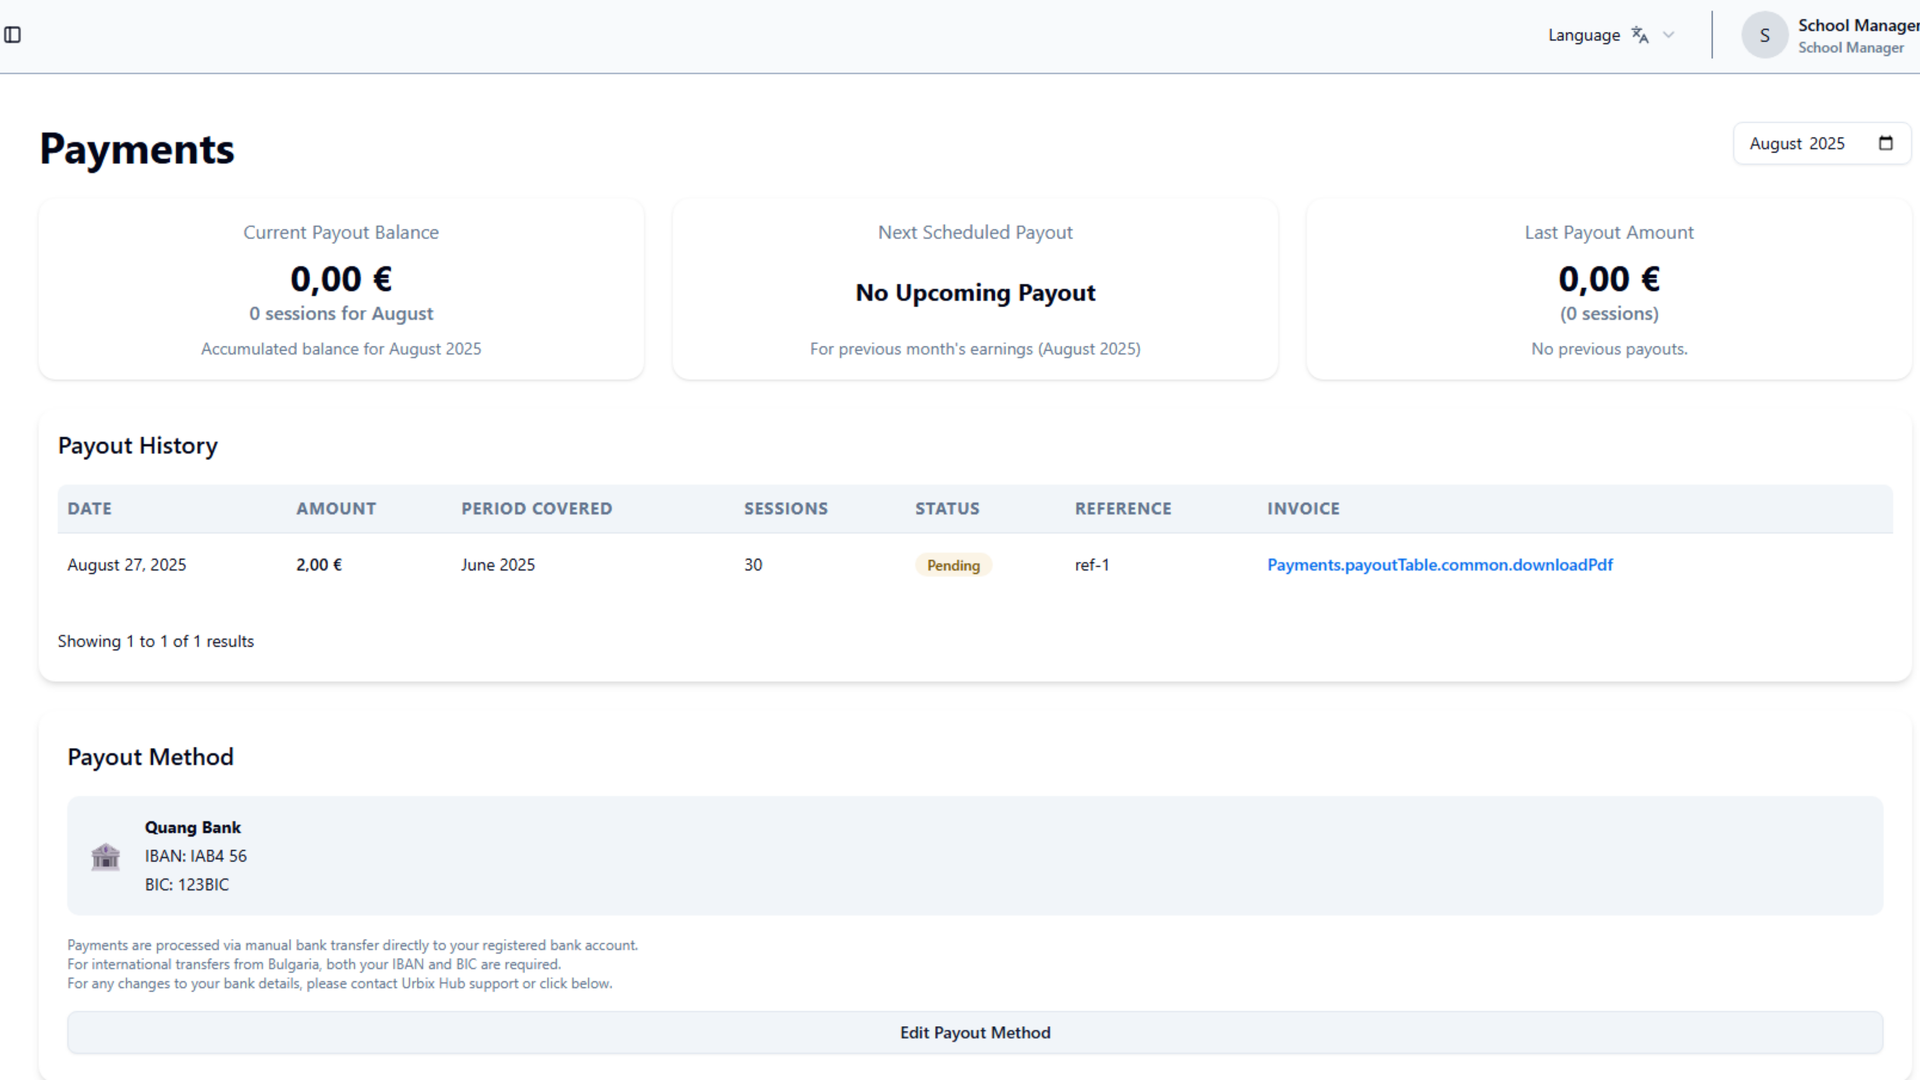
Task: Open the School Manager profile name
Action: [x=1856, y=26]
